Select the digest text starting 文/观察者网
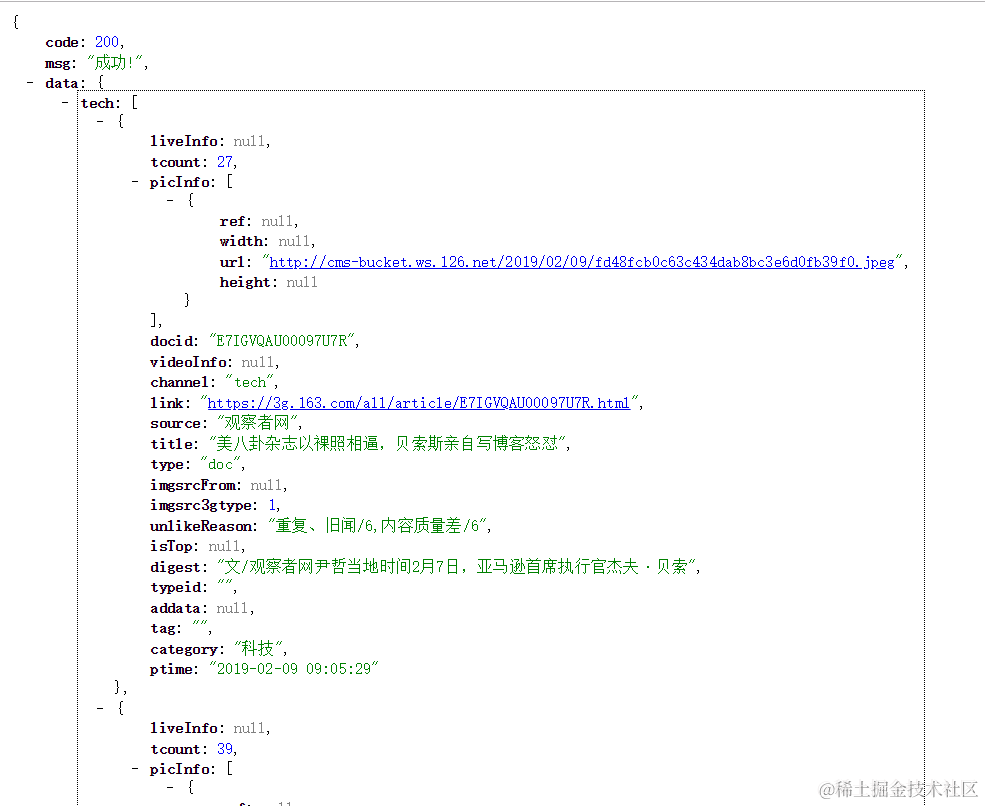Viewport: 985px width, 806px height. pyautogui.click(x=457, y=567)
